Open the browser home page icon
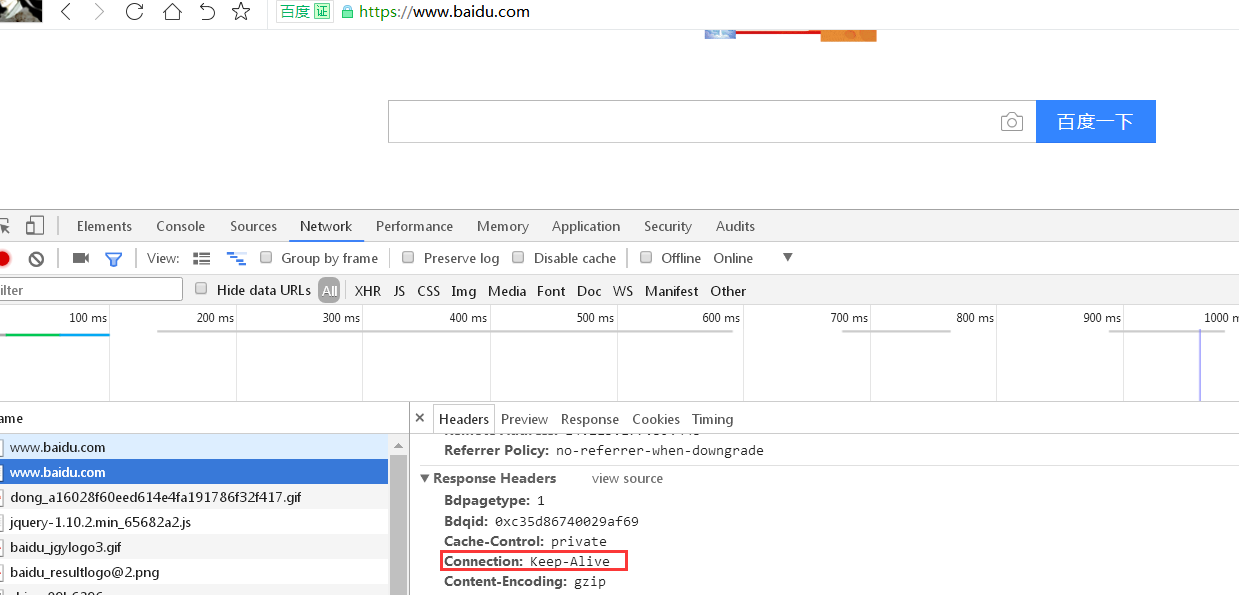Image resolution: width=1239 pixels, height=595 pixels. [172, 12]
